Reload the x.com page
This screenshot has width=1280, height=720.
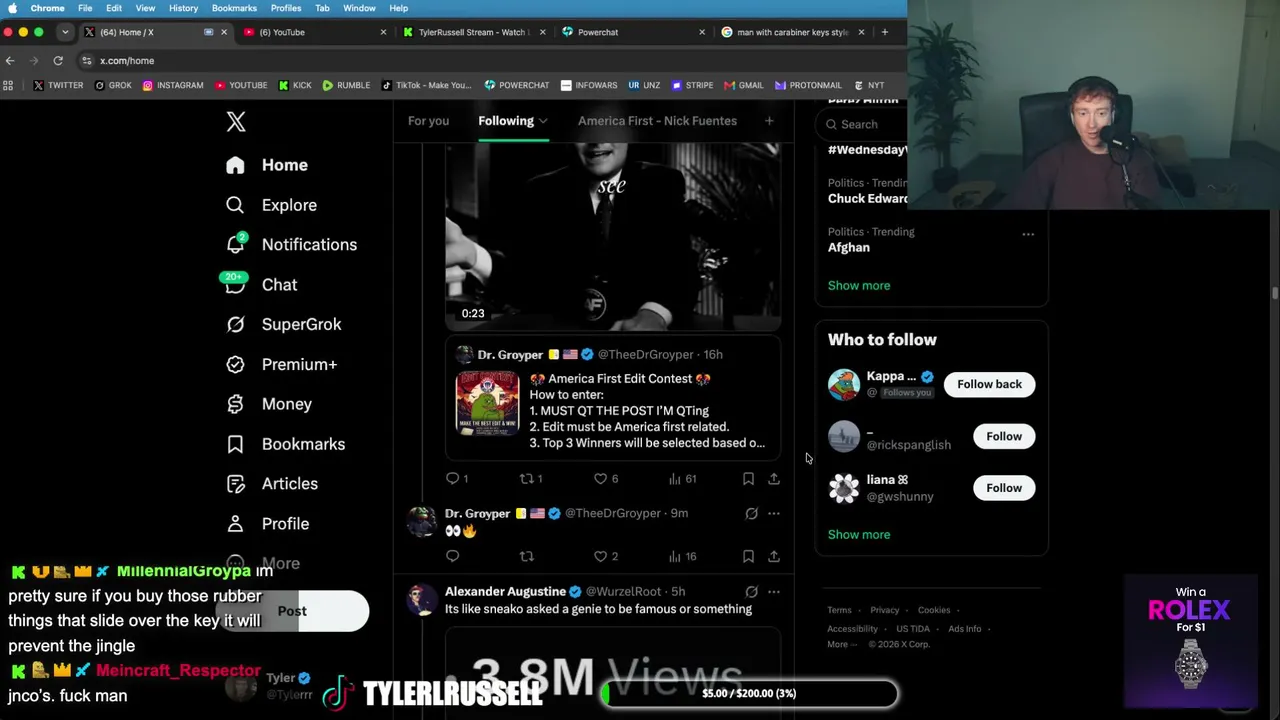pyautogui.click(x=58, y=61)
